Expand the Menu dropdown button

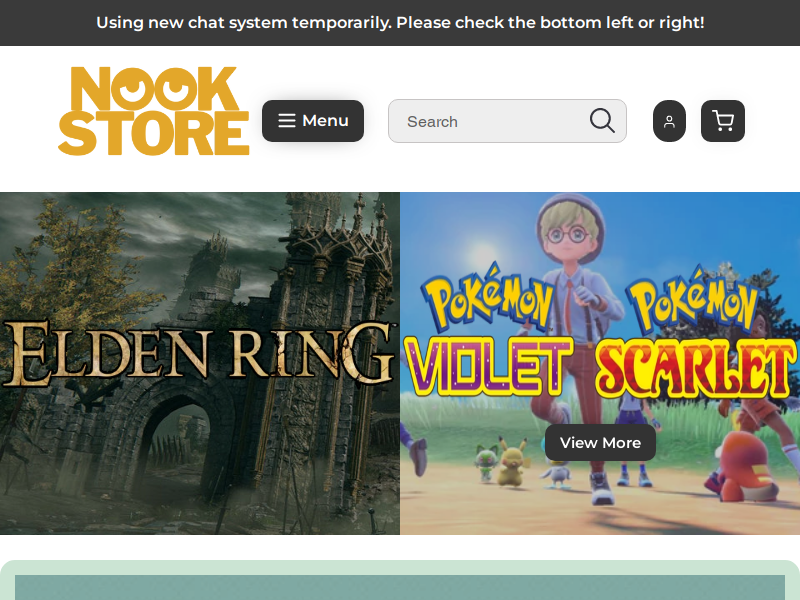[x=313, y=121]
